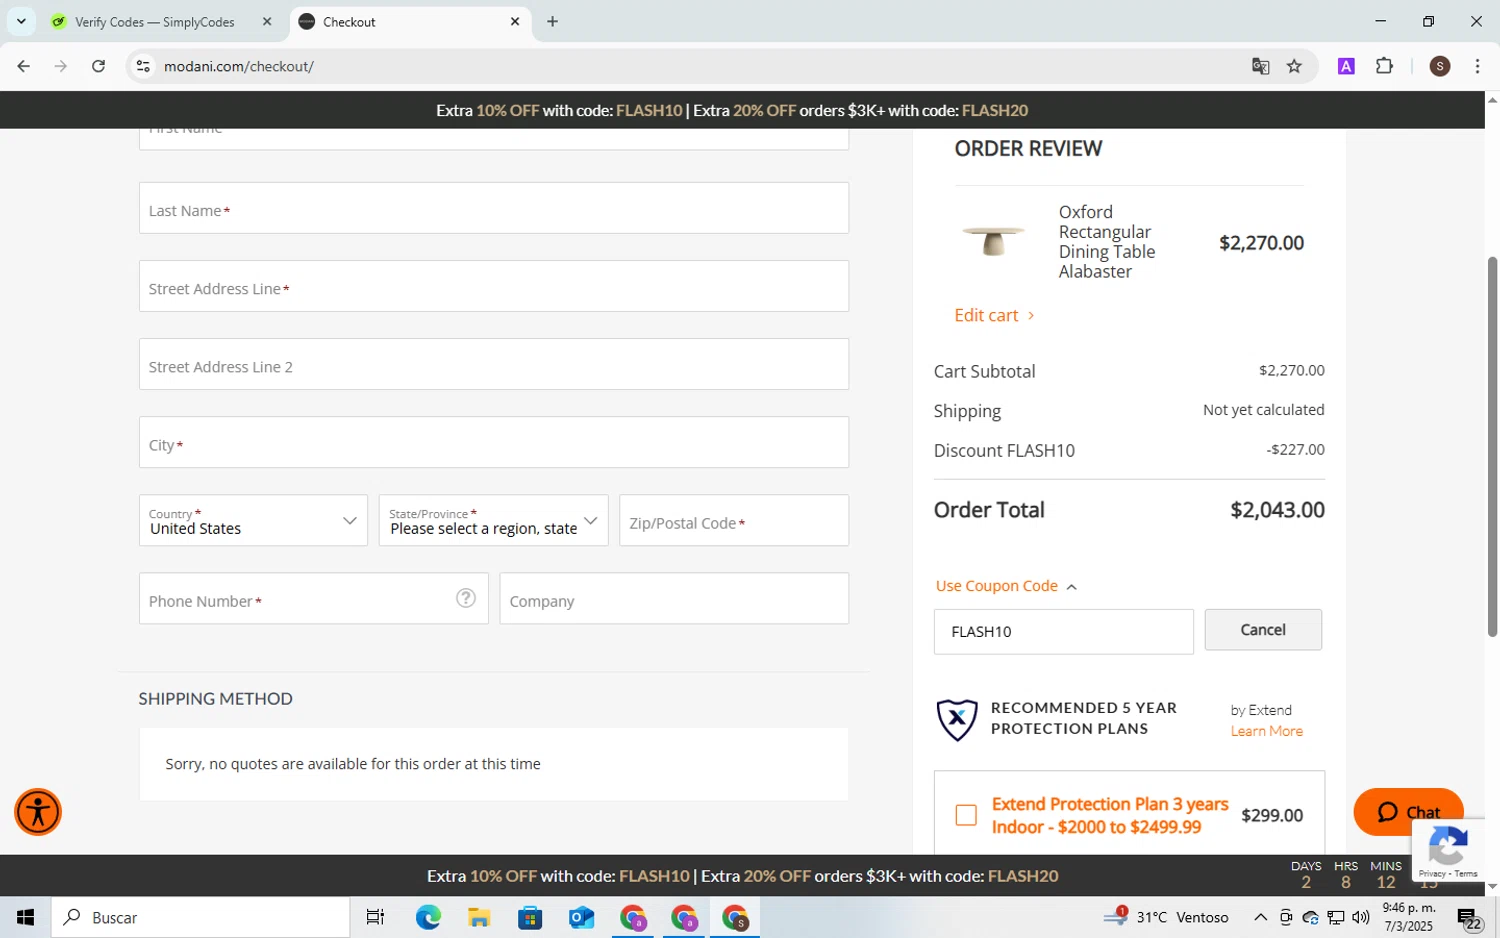This screenshot has height=938, width=1500.
Task: Click the Extend shield logo
Action: 957,719
